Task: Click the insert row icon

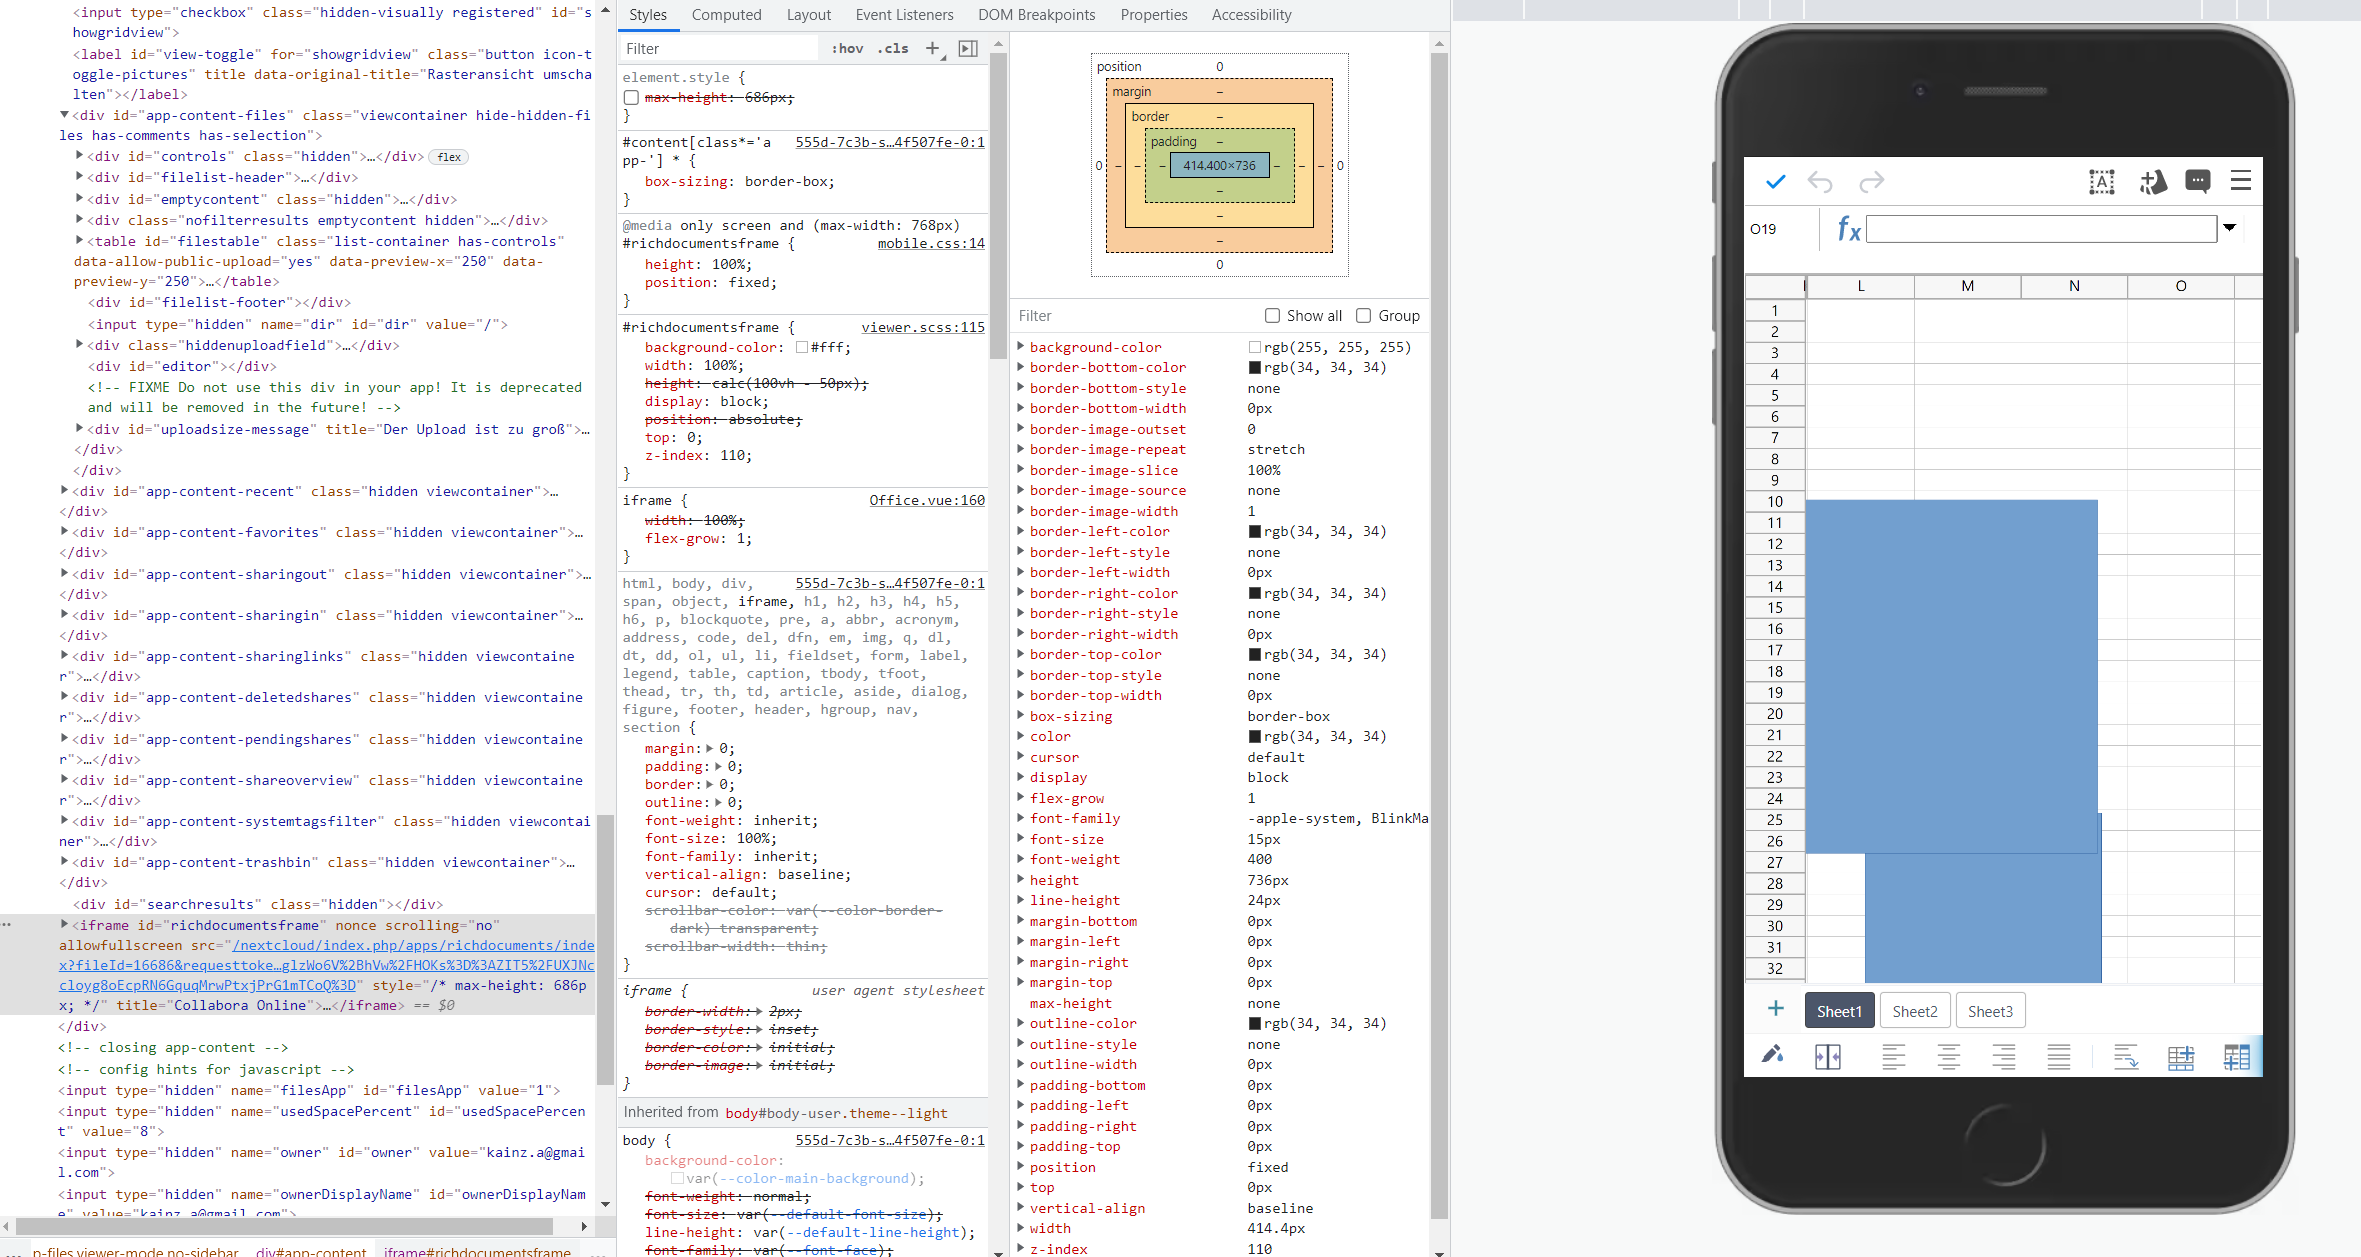Action: (x=2181, y=1057)
